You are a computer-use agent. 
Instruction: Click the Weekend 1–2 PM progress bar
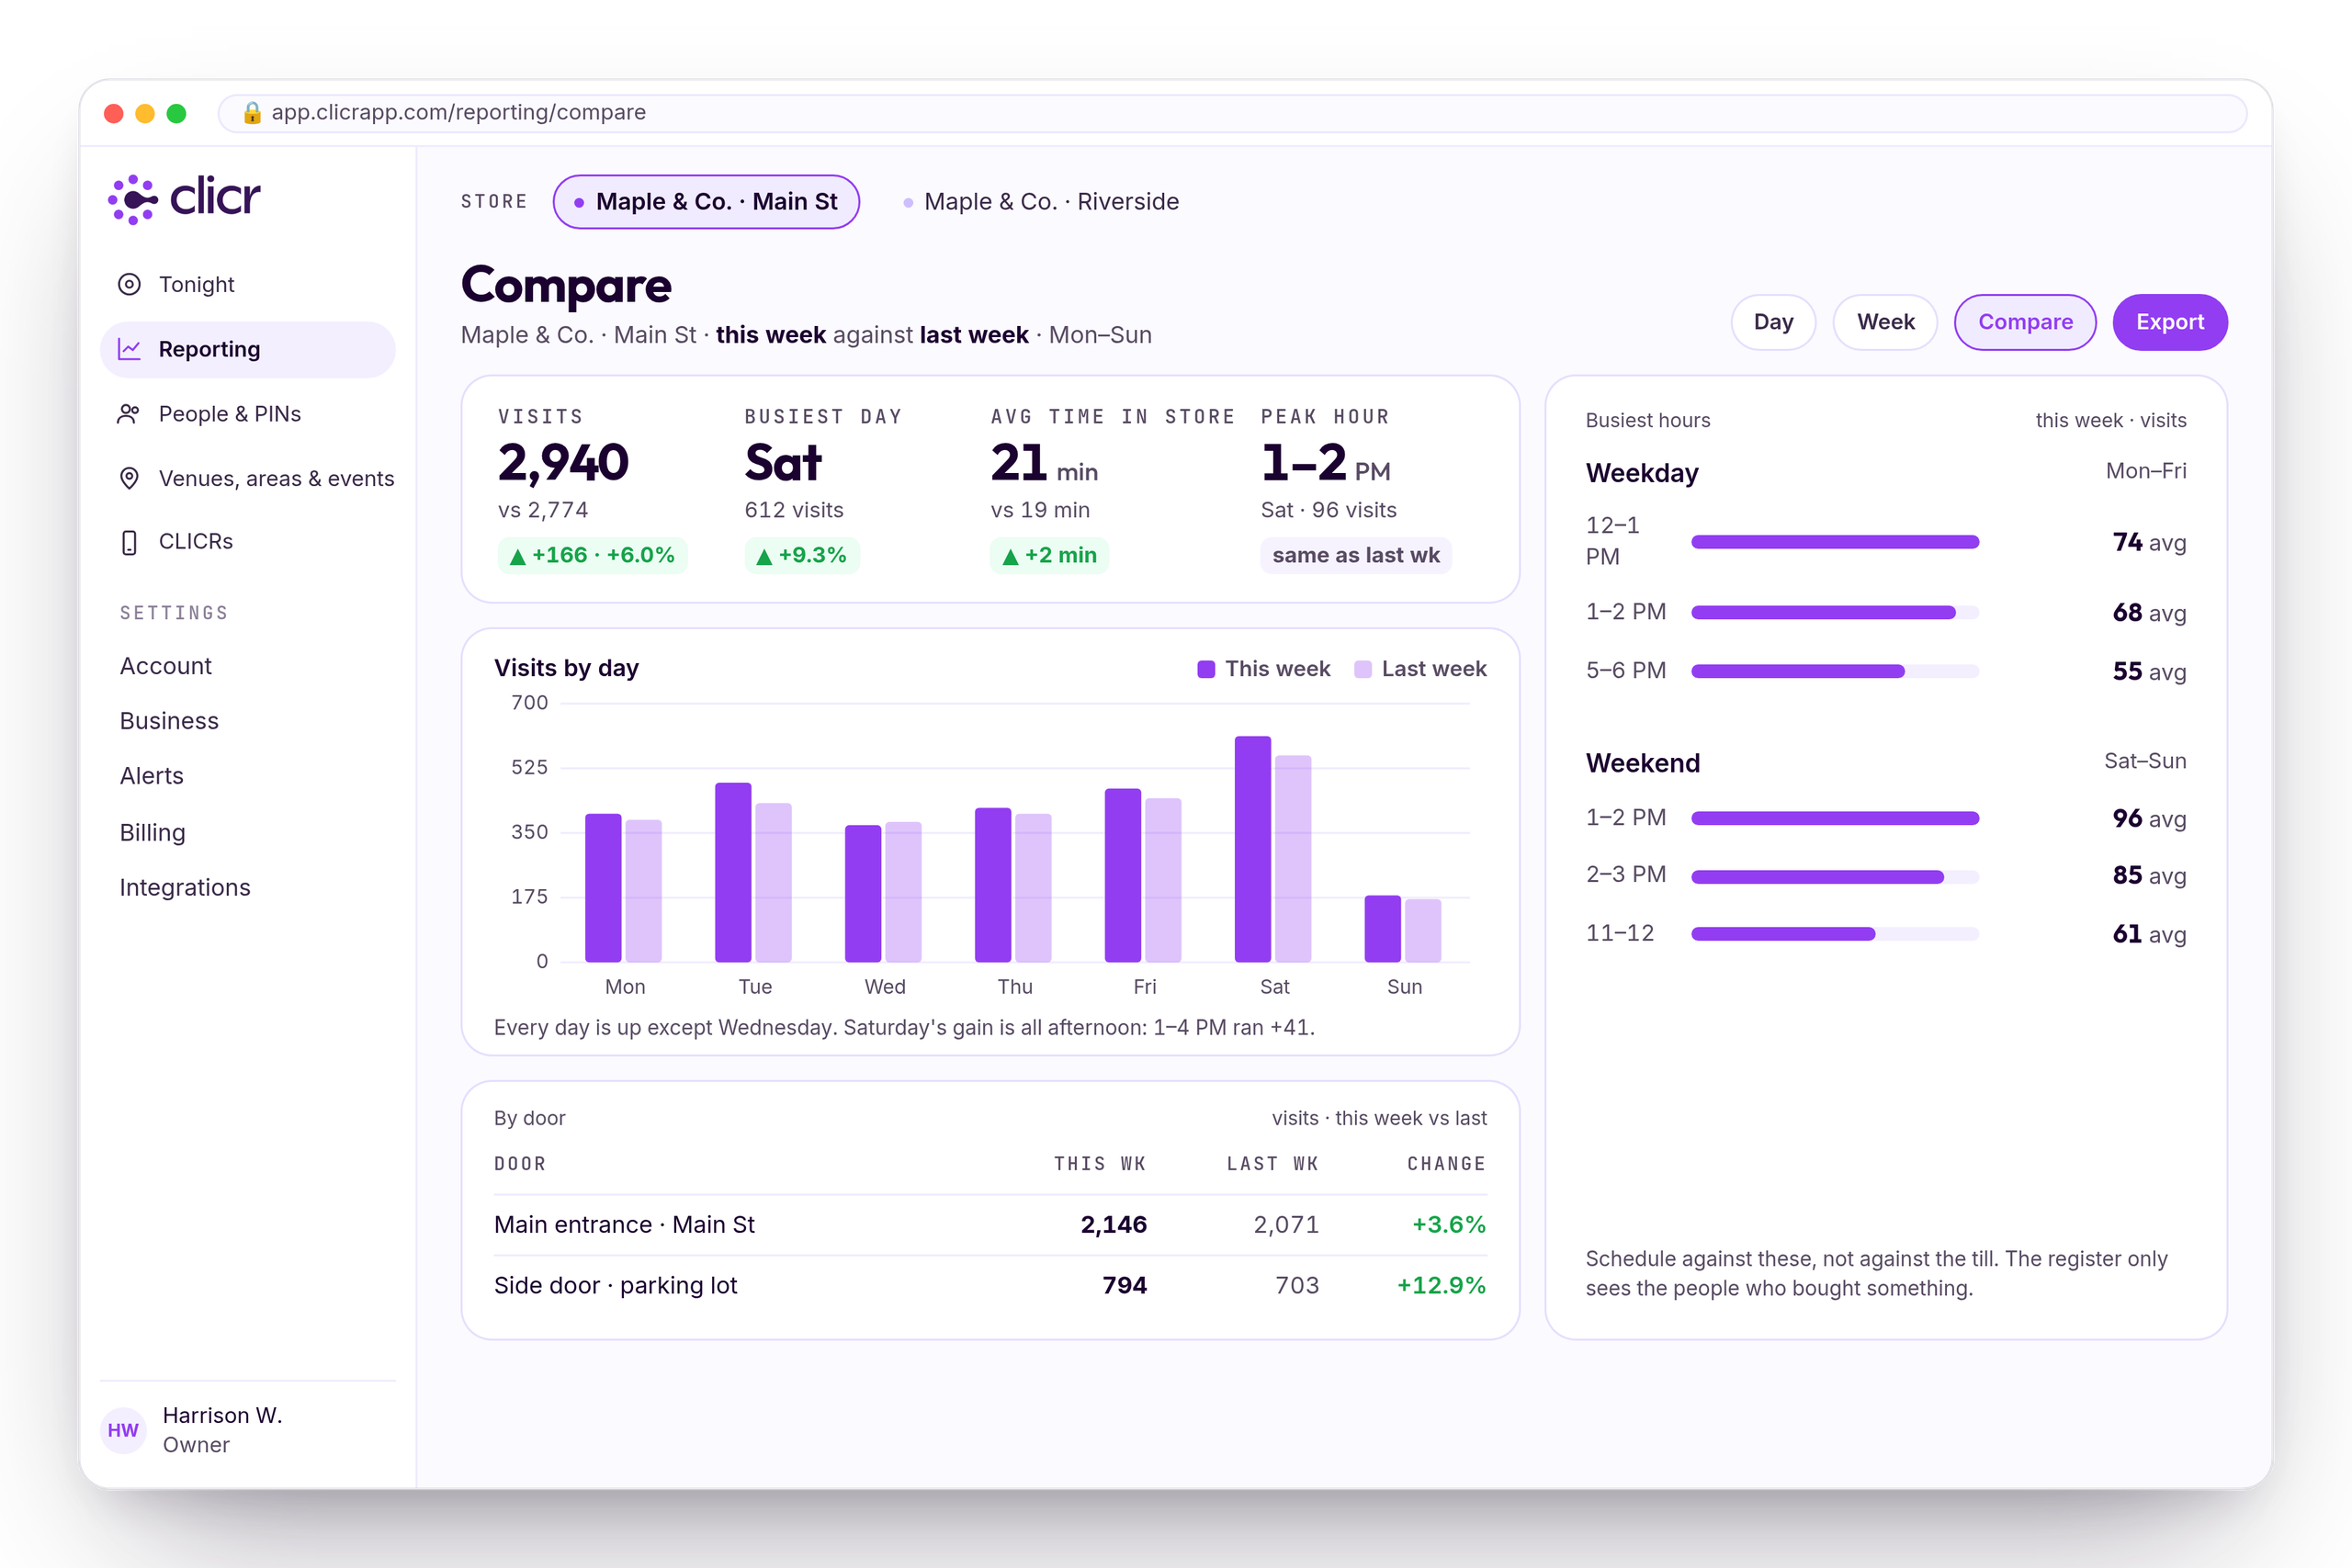(x=1835, y=818)
